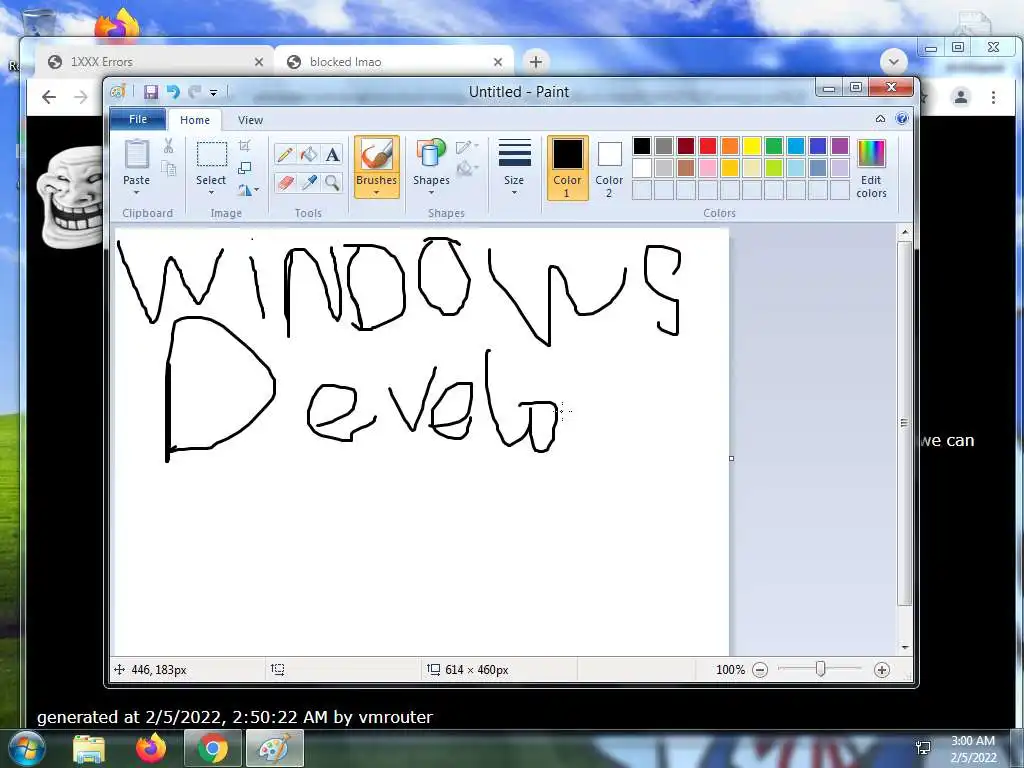Image resolution: width=1024 pixels, height=768 pixels.
Task: Select the Fill with color bucket tool
Action: [309, 155]
